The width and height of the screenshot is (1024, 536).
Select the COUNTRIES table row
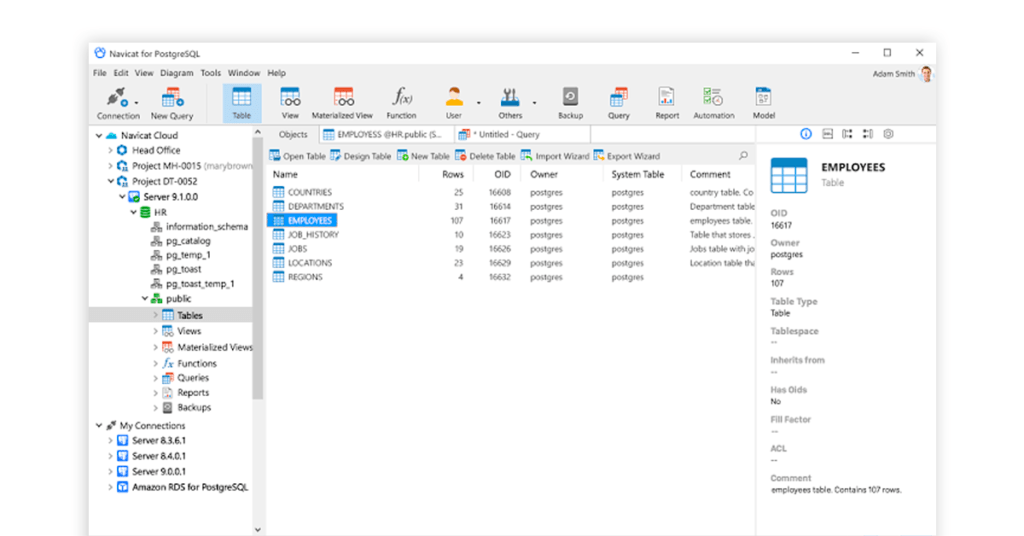tap(511, 193)
